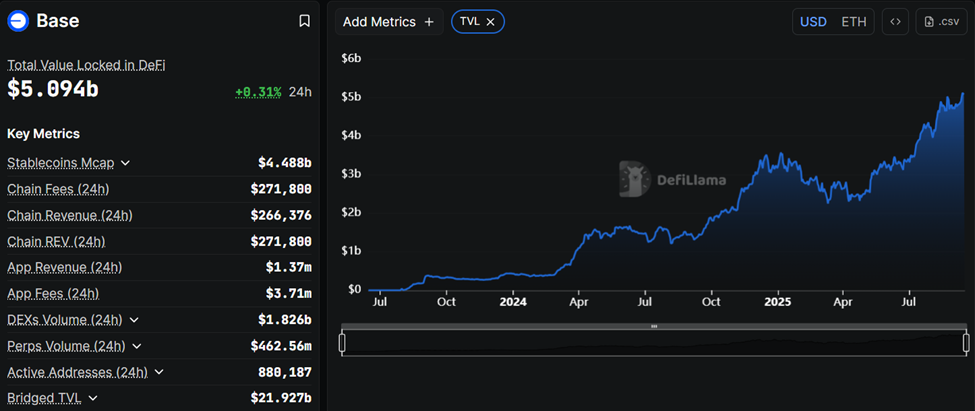Click the $1.826b DEXs volume value

pos(285,320)
